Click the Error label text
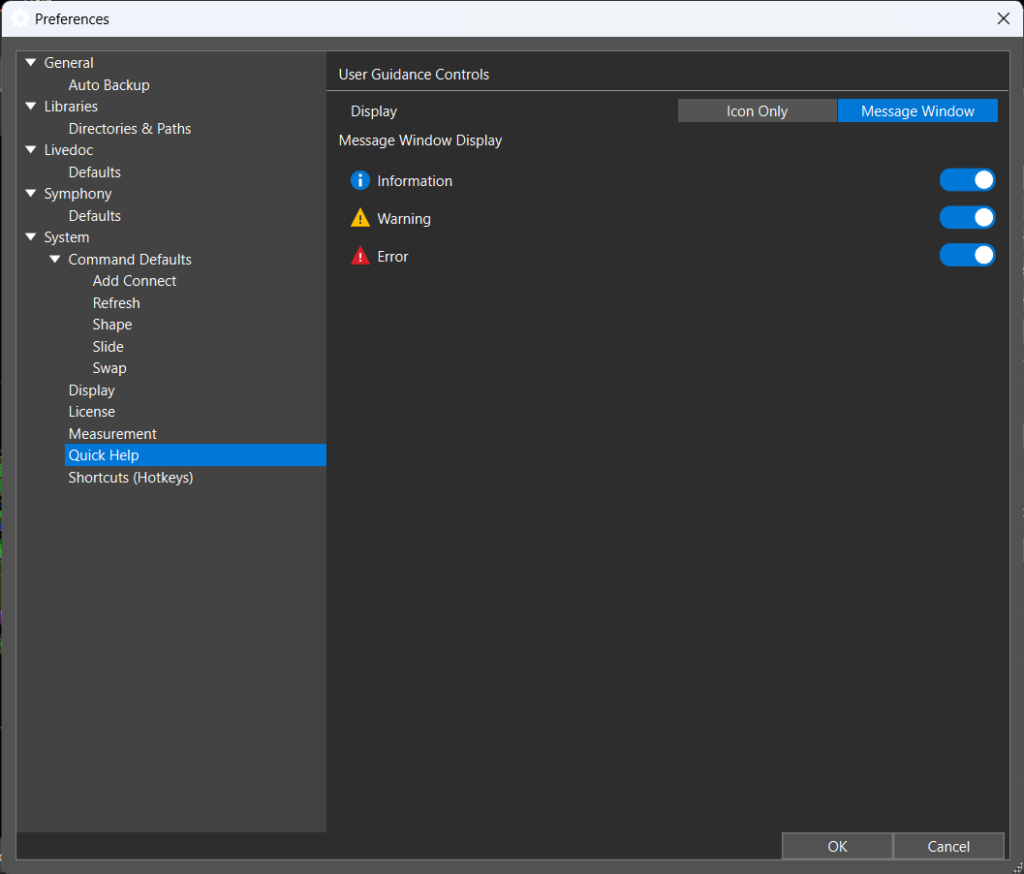This screenshot has width=1024, height=874. click(392, 257)
